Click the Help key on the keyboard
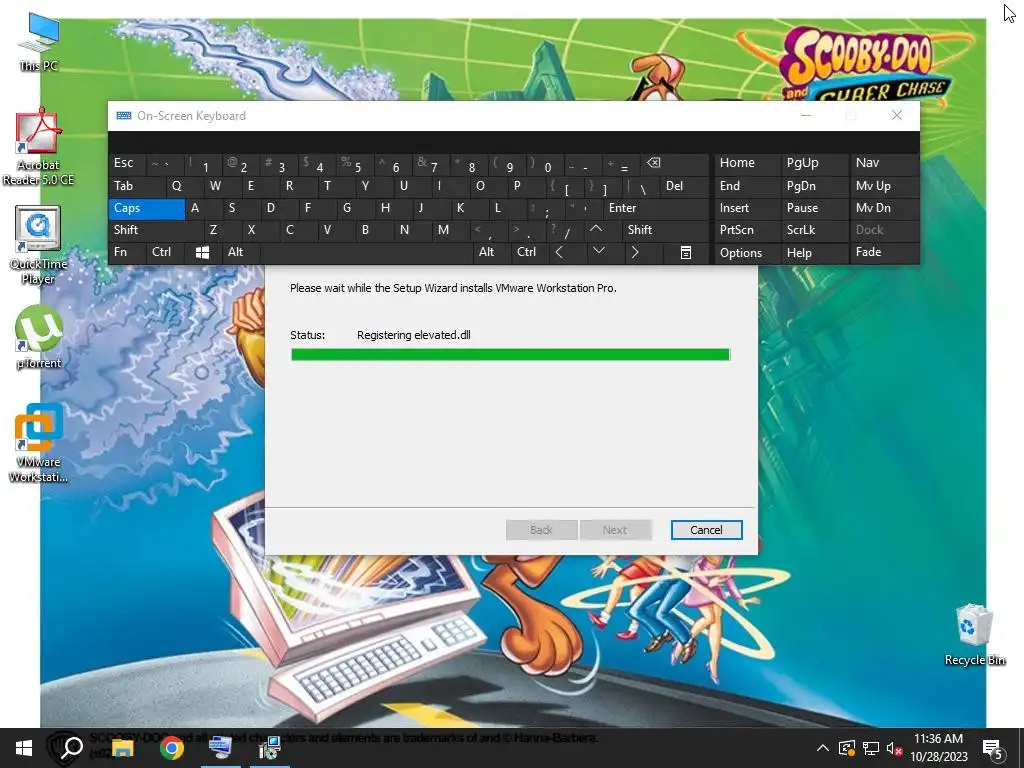The width and height of the screenshot is (1024, 768). click(x=814, y=253)
